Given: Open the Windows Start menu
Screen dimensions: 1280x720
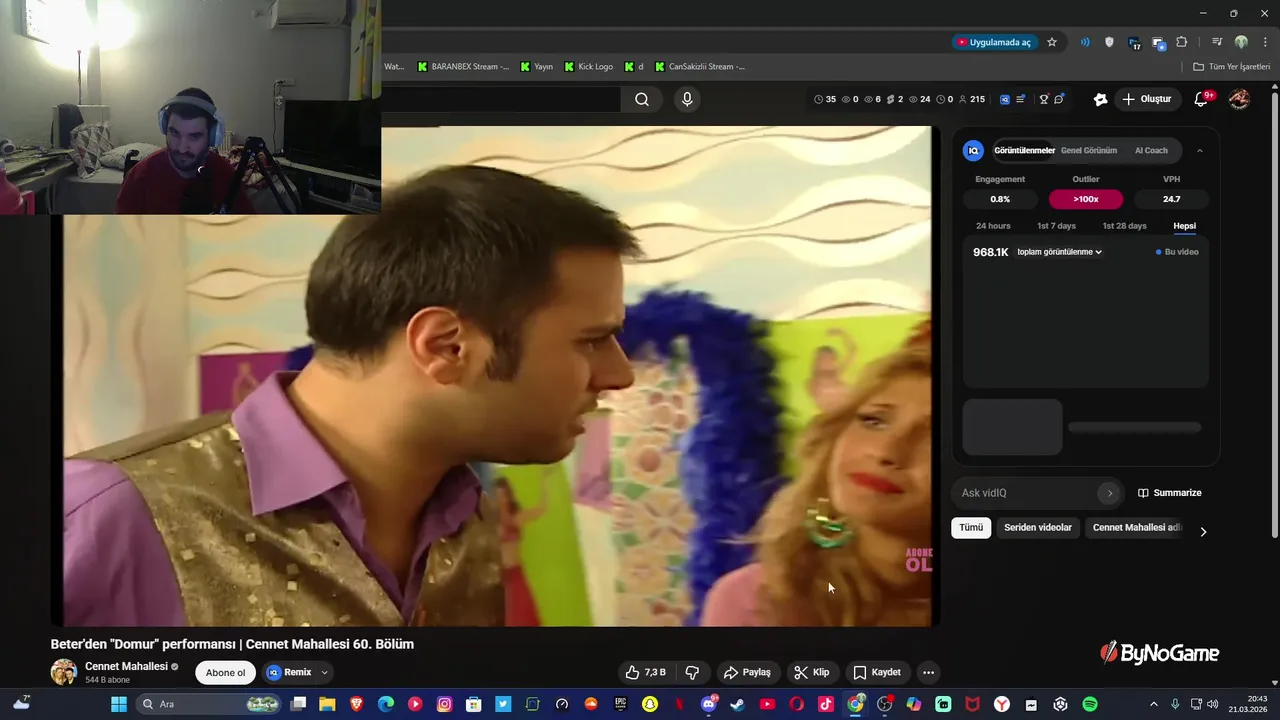Looking at the screenshot, I should coord(118,704).
